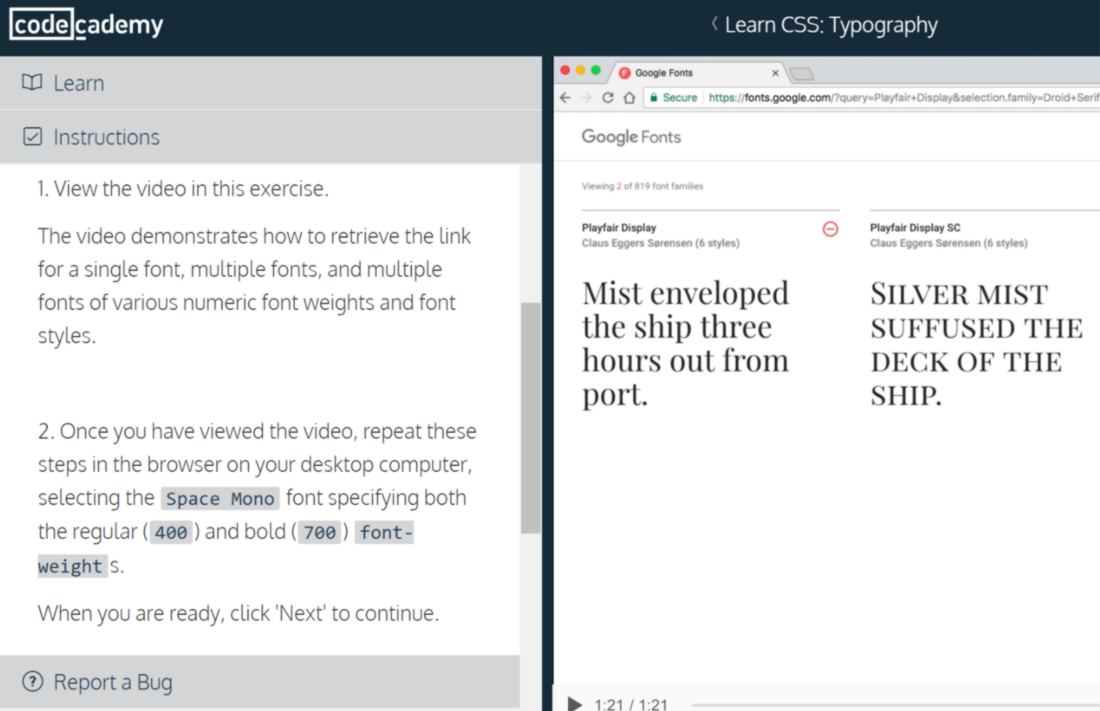This screenshot has height=711, width=1100.
Task: Close the Google Fonts browser tab
Action: pyautogui.click(x=775, y=73)
